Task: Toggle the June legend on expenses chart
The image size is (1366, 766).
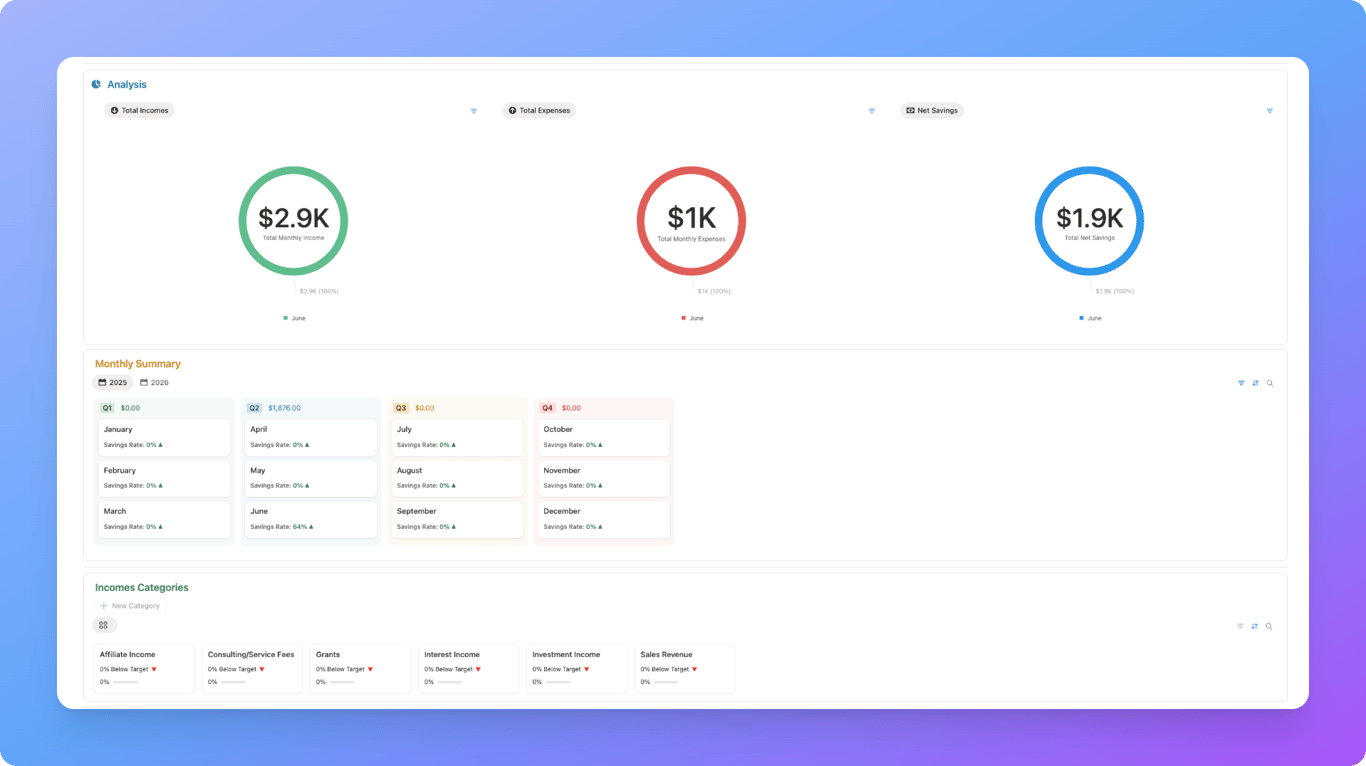Action: 692,318
